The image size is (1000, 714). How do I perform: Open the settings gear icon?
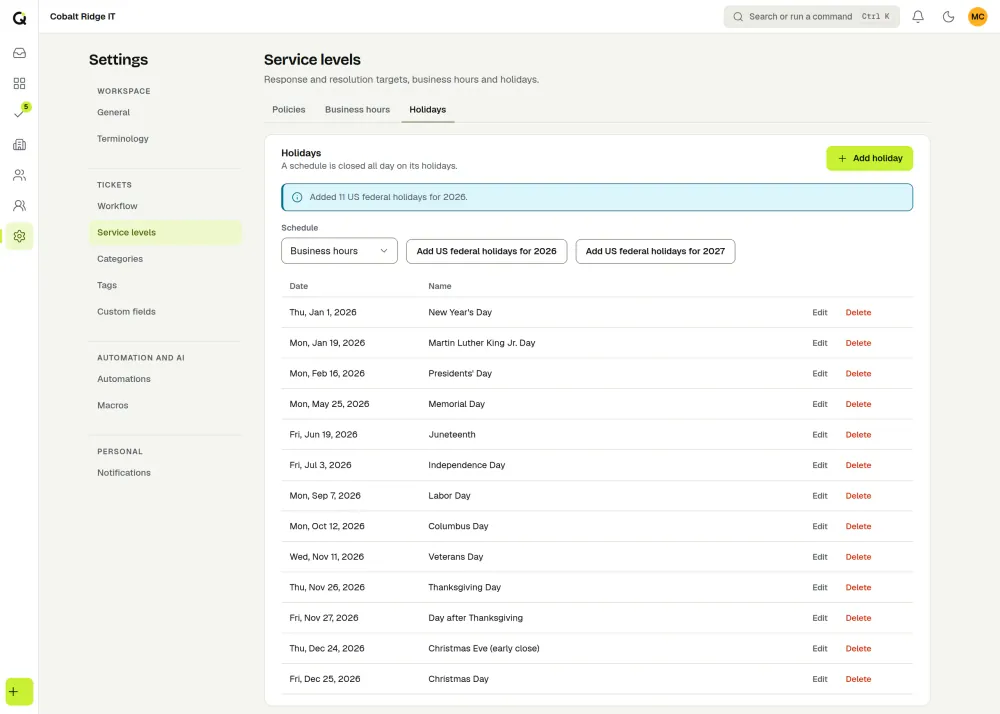[19, 236]
